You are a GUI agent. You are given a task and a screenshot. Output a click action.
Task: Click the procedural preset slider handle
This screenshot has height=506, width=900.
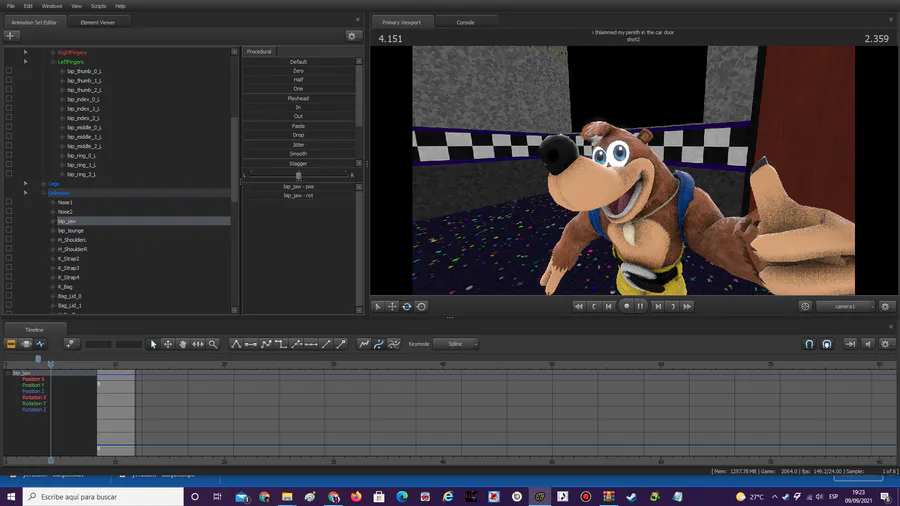298,175
